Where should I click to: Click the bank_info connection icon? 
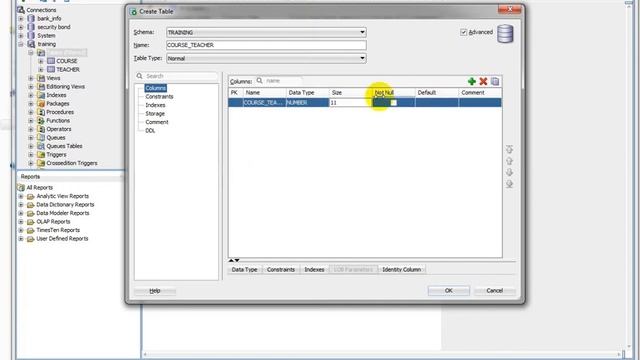tap(31, 18)
